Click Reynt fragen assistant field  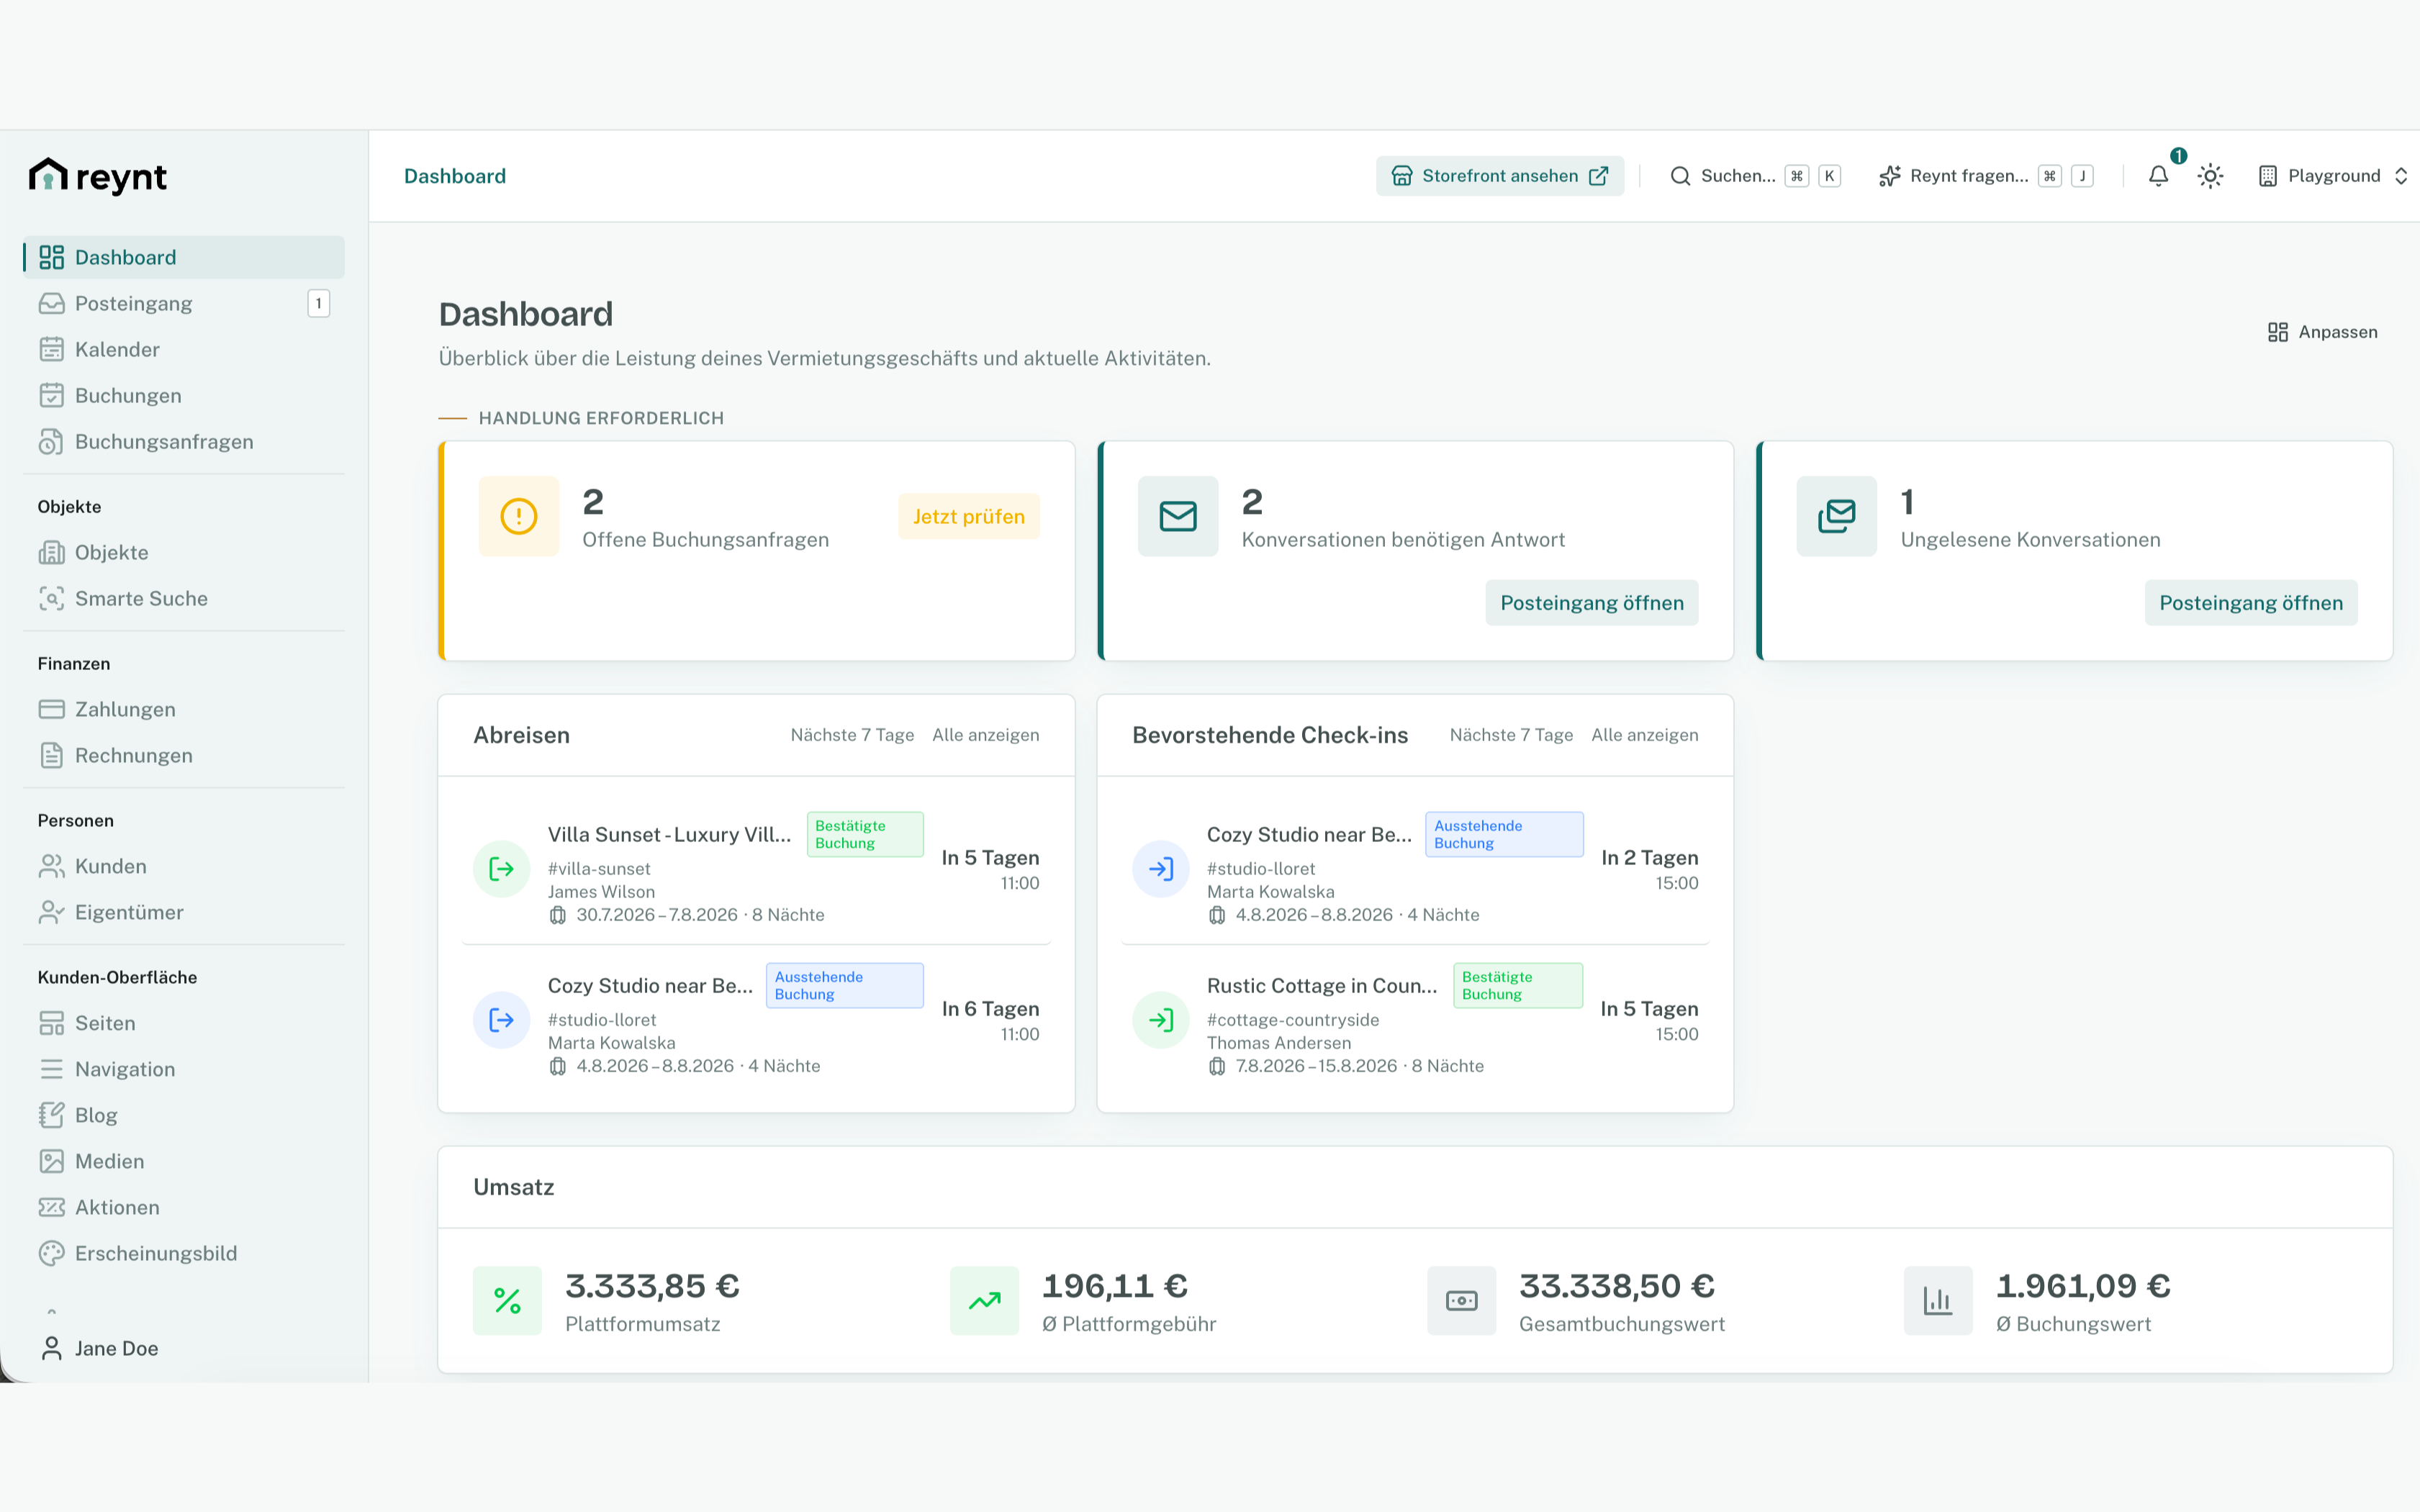1985,176
